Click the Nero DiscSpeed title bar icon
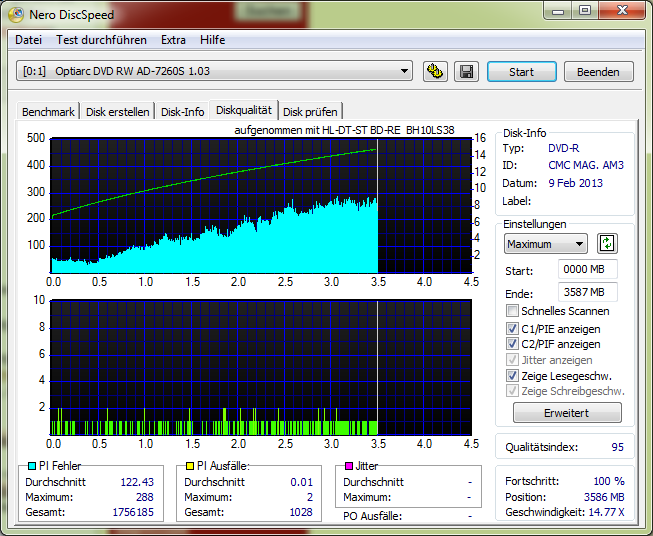Image resolution: width=653 pixels, height=536 pixels. coord(16,14)
